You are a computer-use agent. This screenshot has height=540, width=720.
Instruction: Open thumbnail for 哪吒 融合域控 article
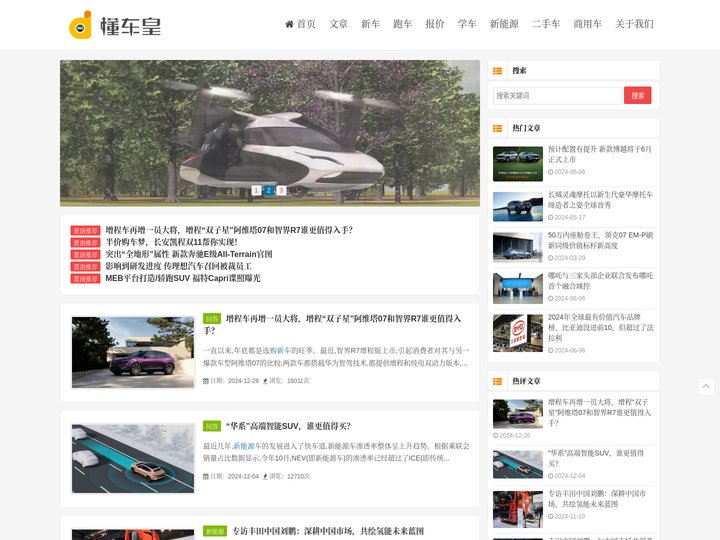click(x=518, y=288)
